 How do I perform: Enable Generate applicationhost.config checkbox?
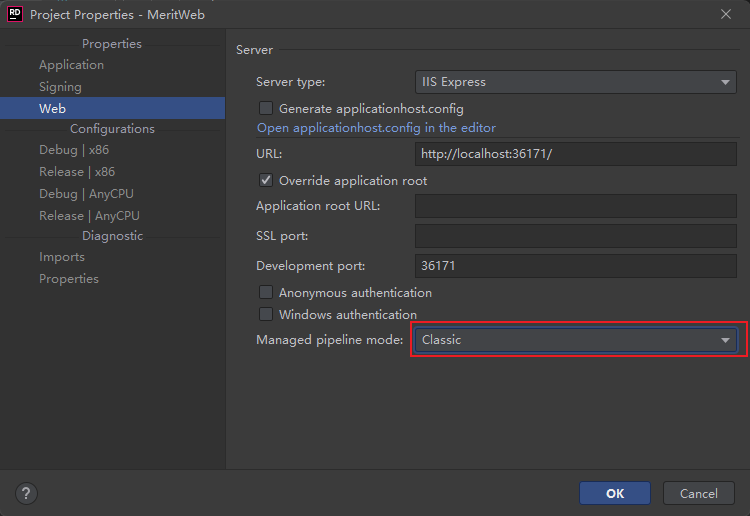(x=266, y=108)
